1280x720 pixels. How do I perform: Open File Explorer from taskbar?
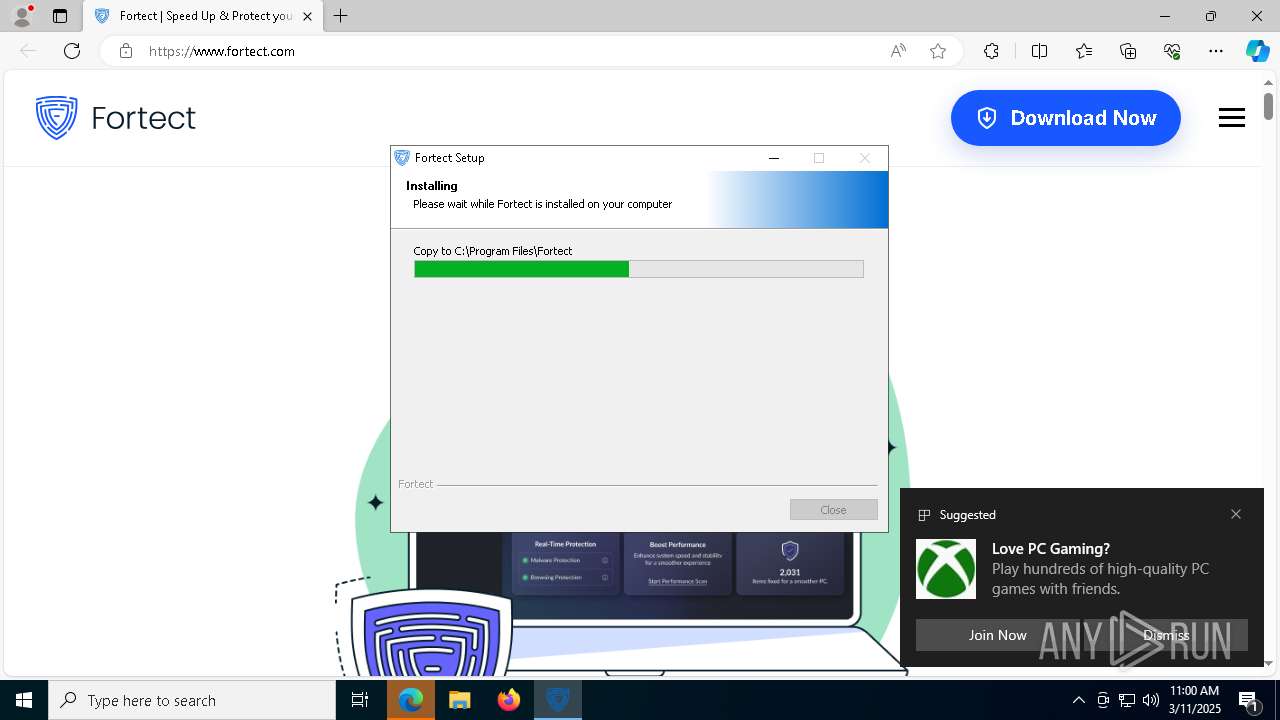pos(460,700)
